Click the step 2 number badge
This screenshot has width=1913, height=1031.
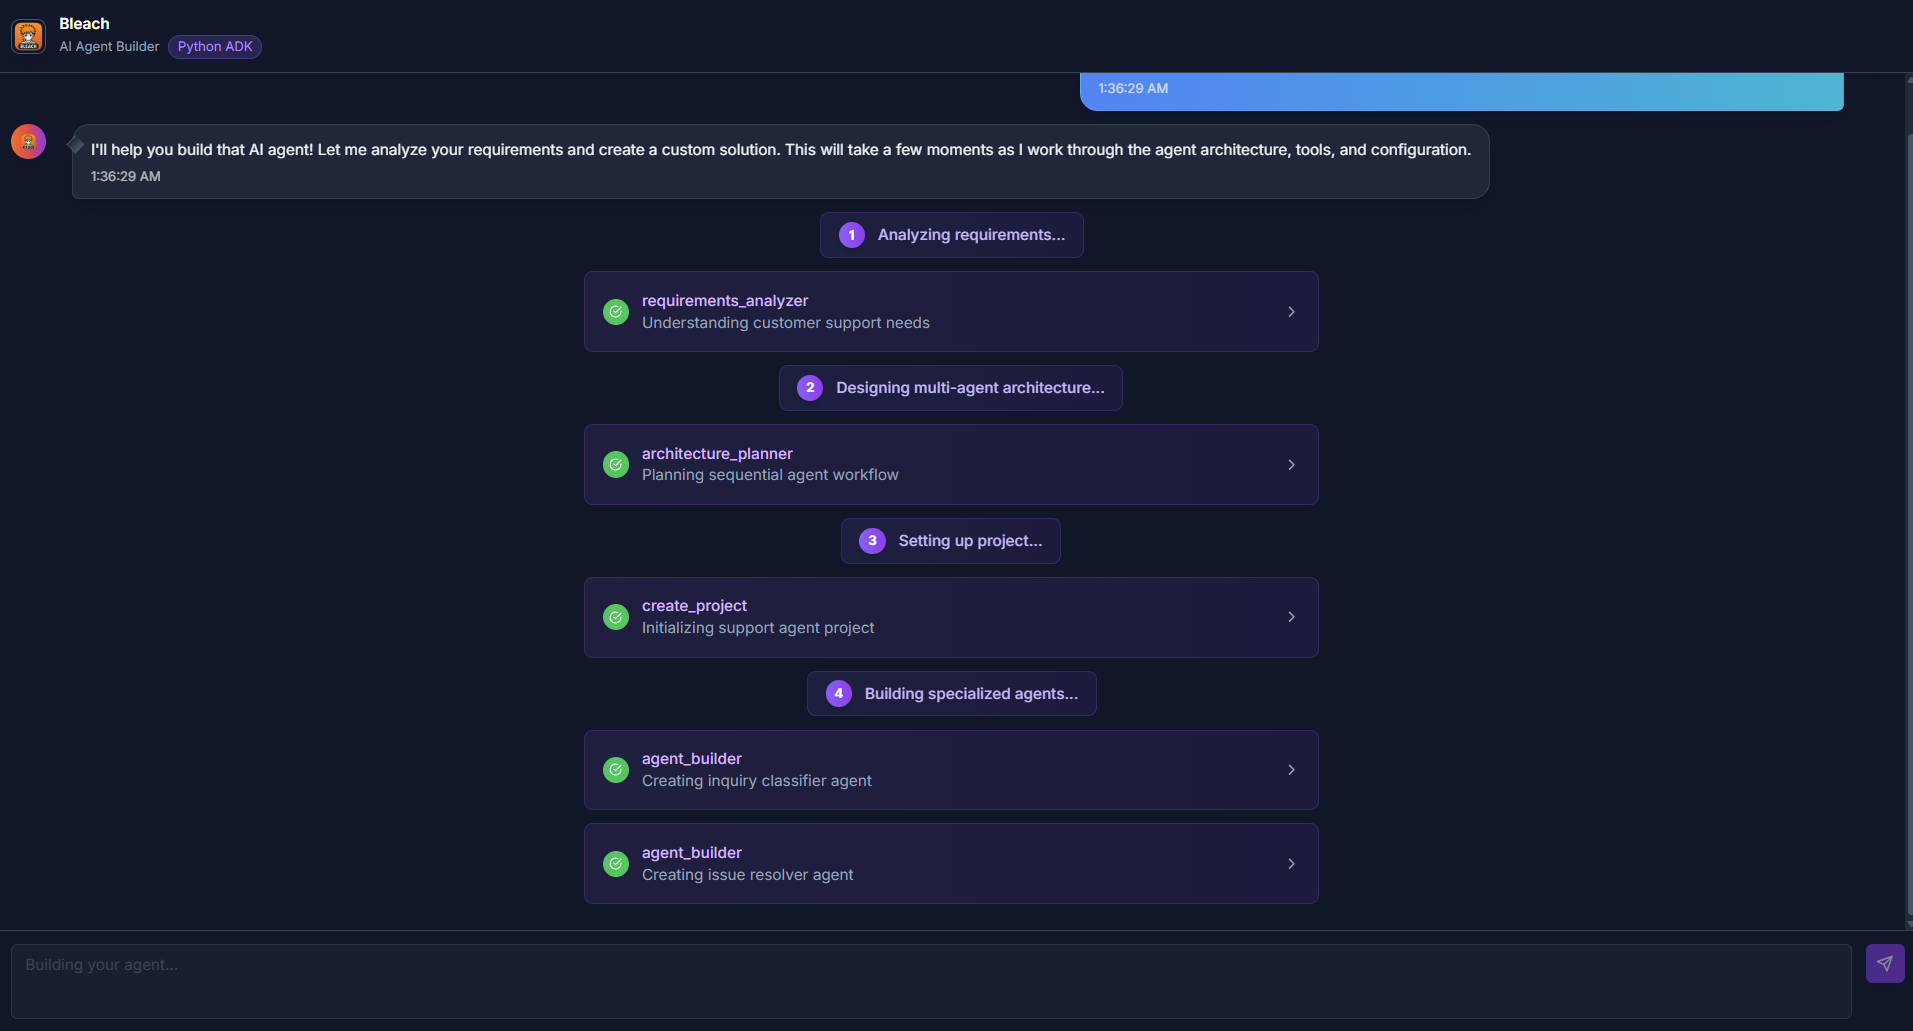(x=810, y=388)
